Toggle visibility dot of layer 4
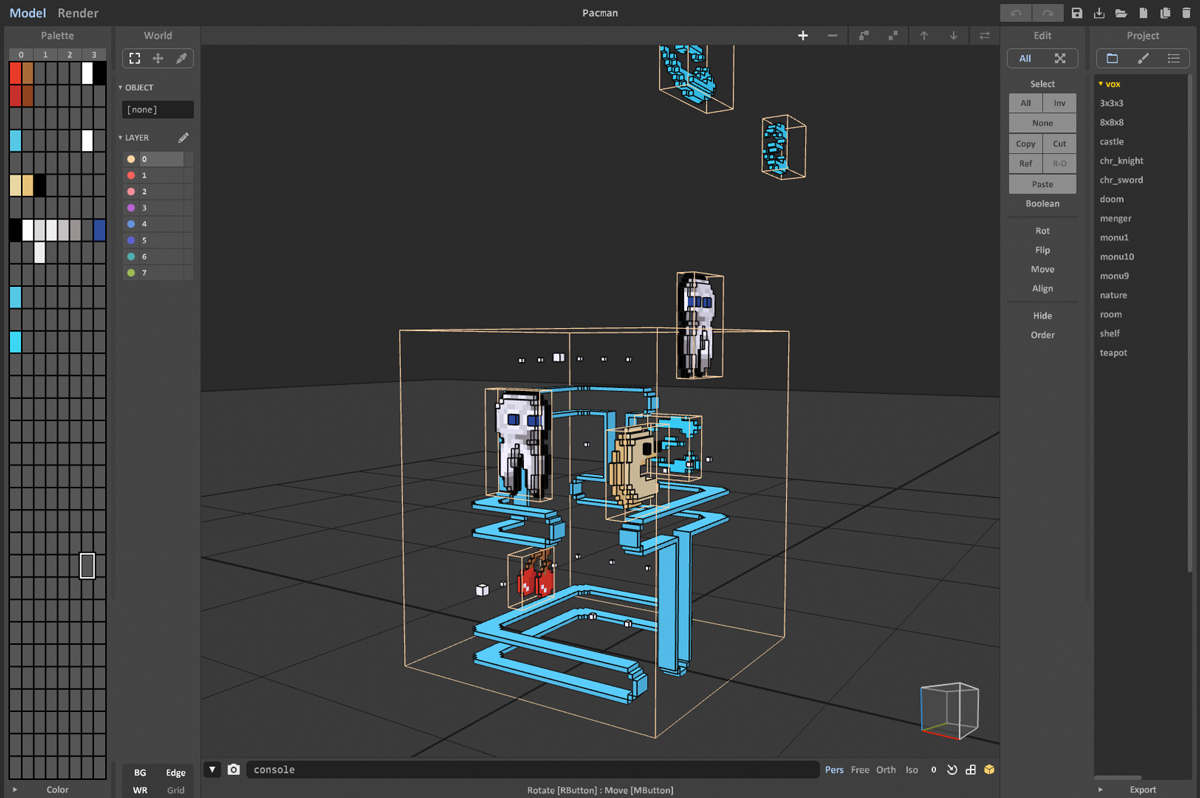Screen dimensions: 1200x798 point(131,224)
